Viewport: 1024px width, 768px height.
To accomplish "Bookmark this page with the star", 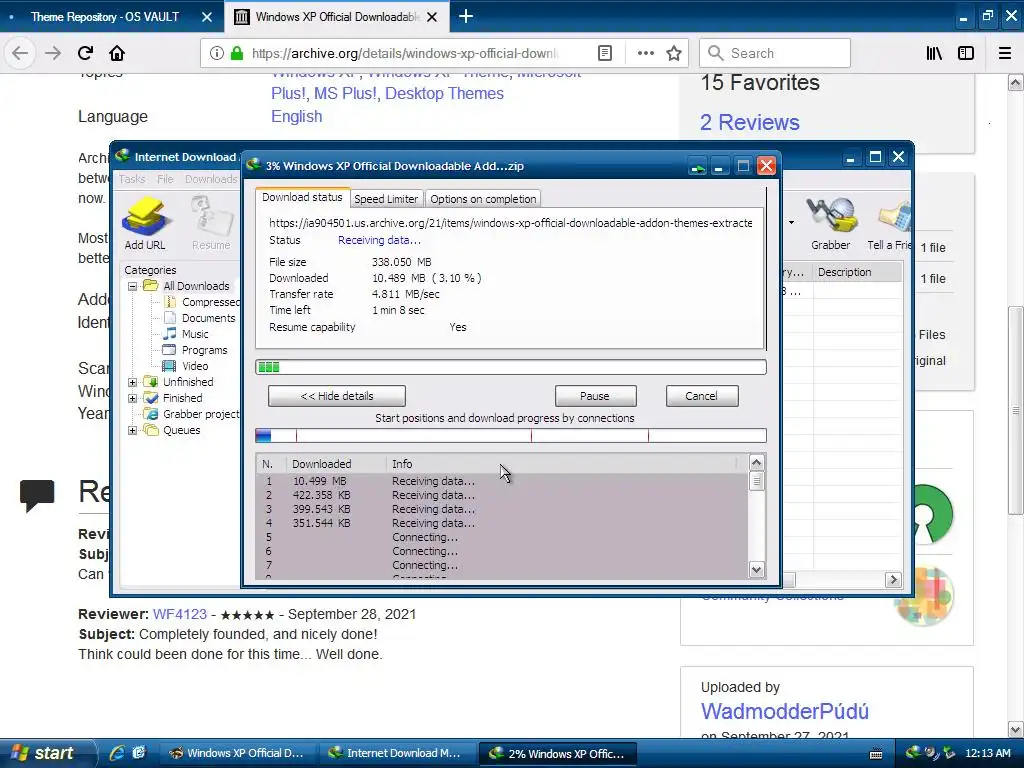I will (x=674, y=53).
